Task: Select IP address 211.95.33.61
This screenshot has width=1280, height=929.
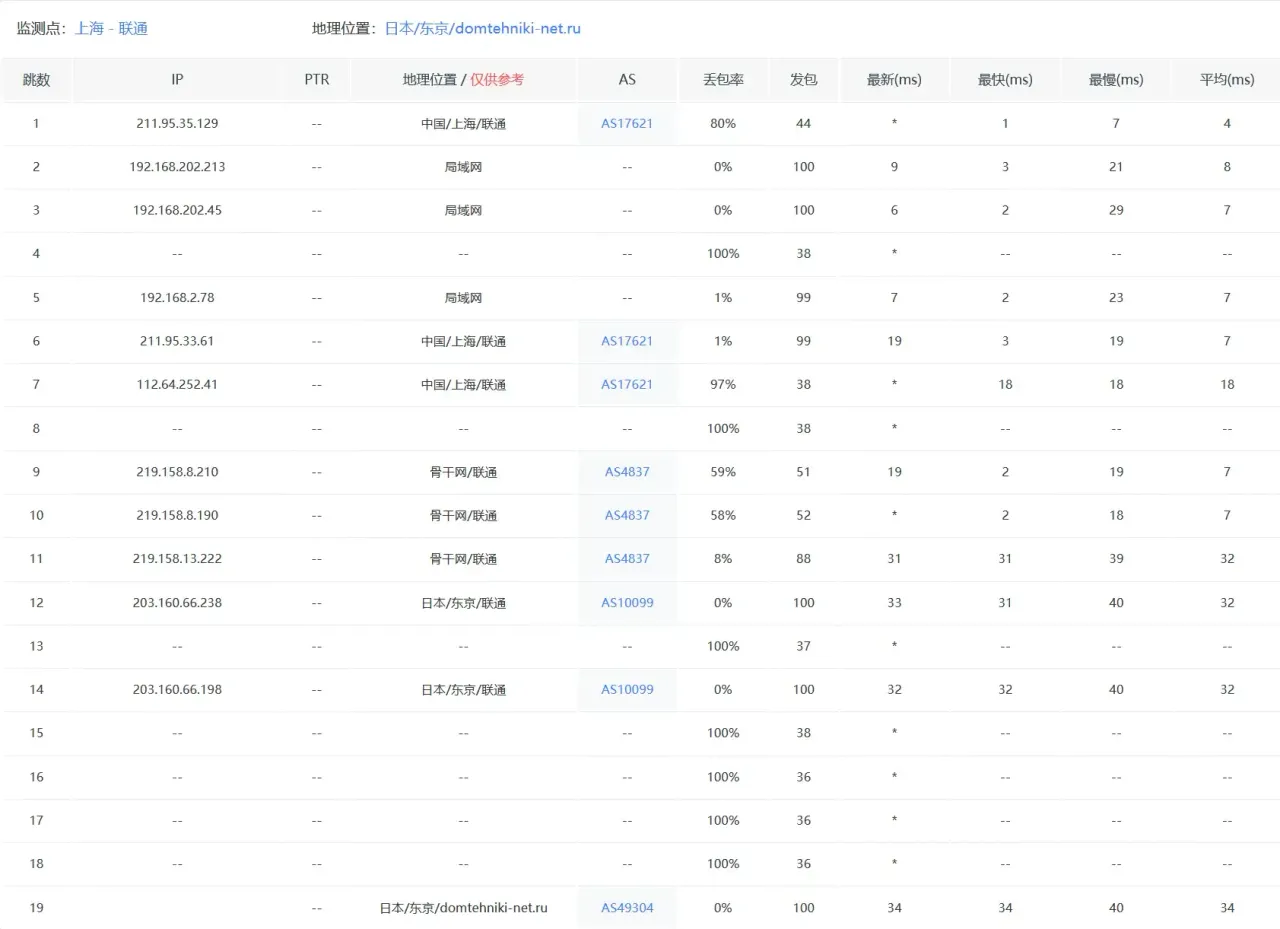Action: [x=177, y=341]
